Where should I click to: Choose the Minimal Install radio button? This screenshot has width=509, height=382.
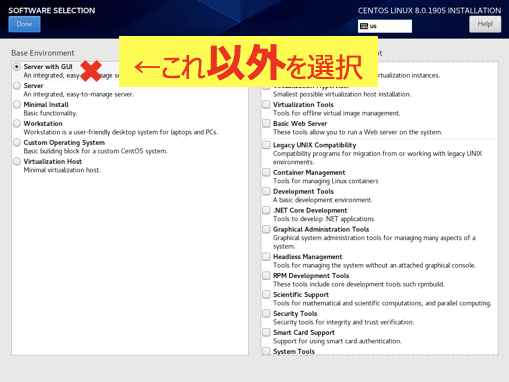pyautogui.click(x=17, y=105)
